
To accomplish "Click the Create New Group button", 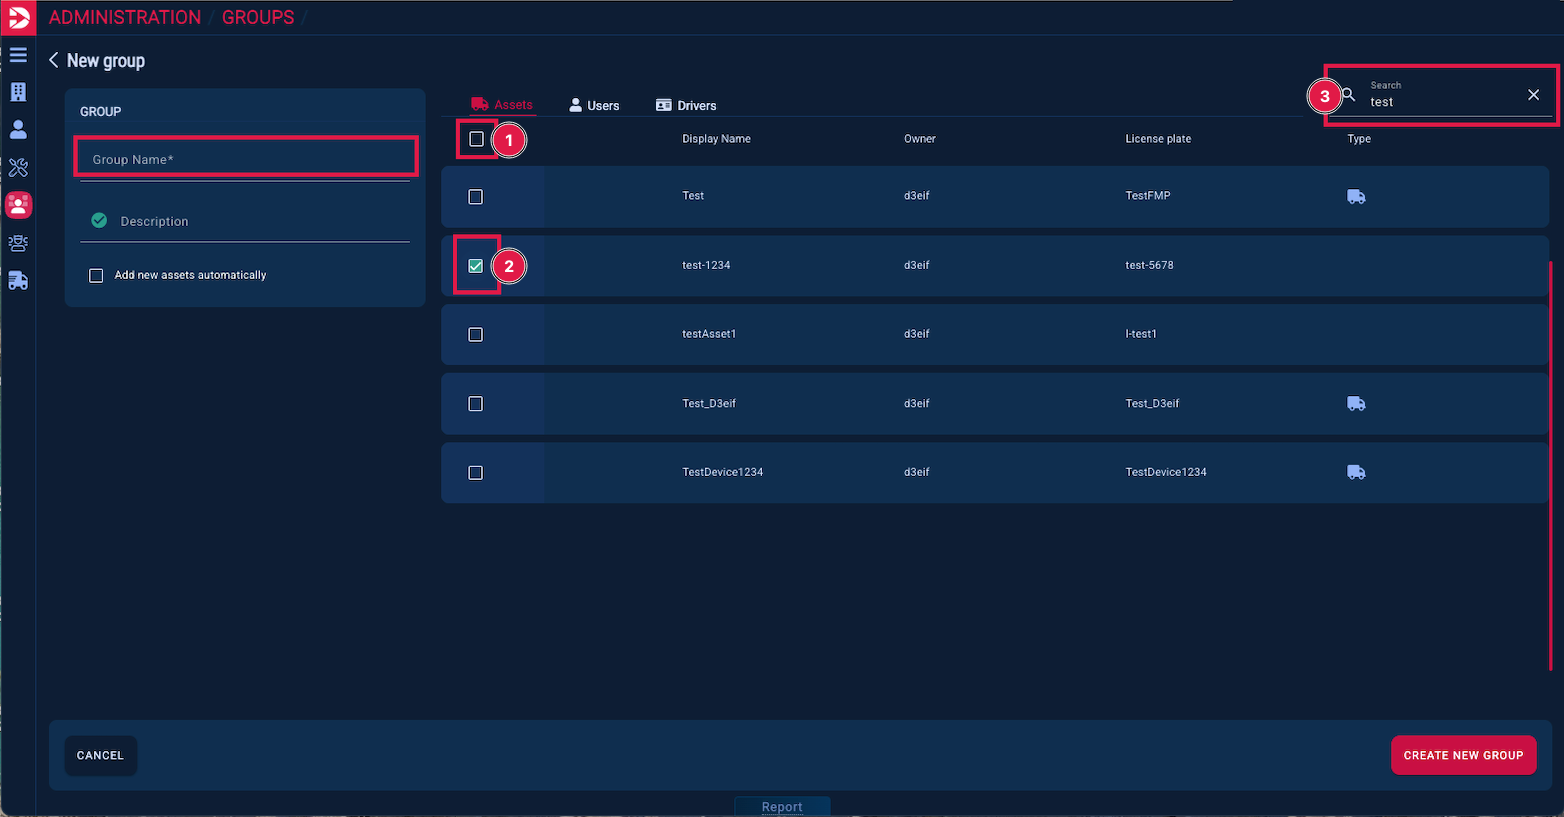I will pyautogui.click(x=1462, y=755).
